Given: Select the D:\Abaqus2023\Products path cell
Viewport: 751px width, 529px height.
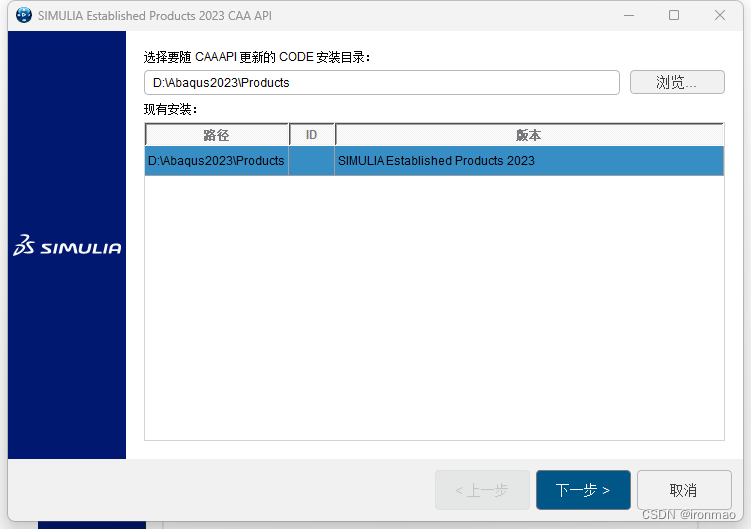Looking at the screenshot, I should coord(216,161).
